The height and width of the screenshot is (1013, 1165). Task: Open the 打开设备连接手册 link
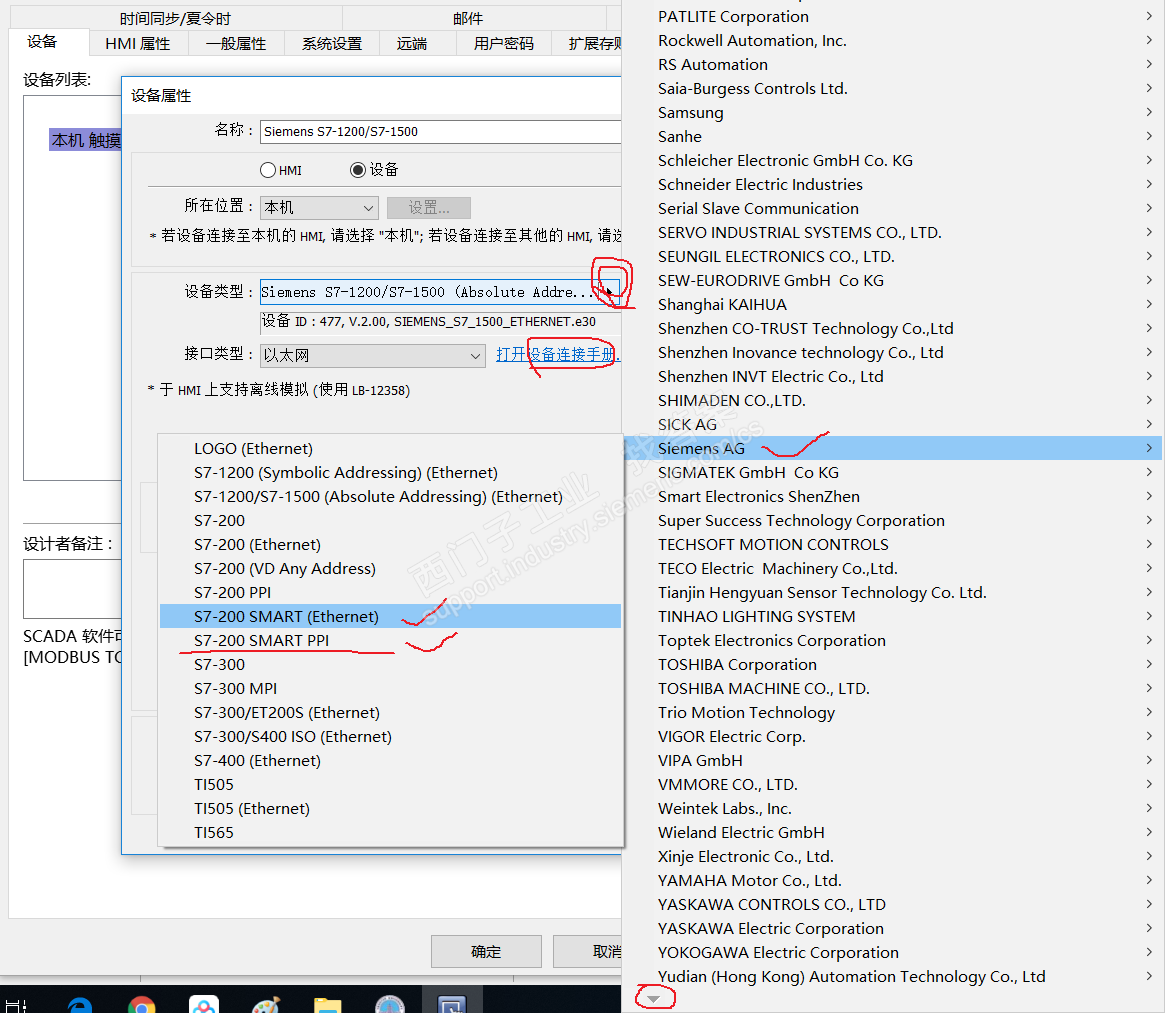[x=557, y=355]
